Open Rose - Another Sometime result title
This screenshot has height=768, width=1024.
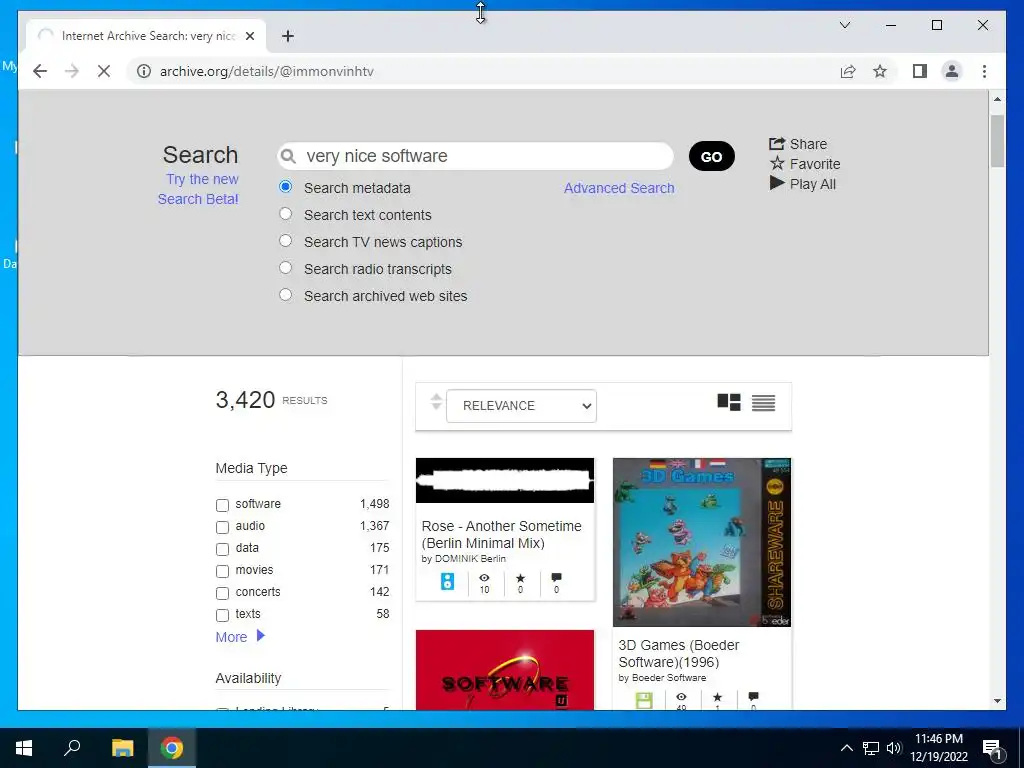(502, 534)
